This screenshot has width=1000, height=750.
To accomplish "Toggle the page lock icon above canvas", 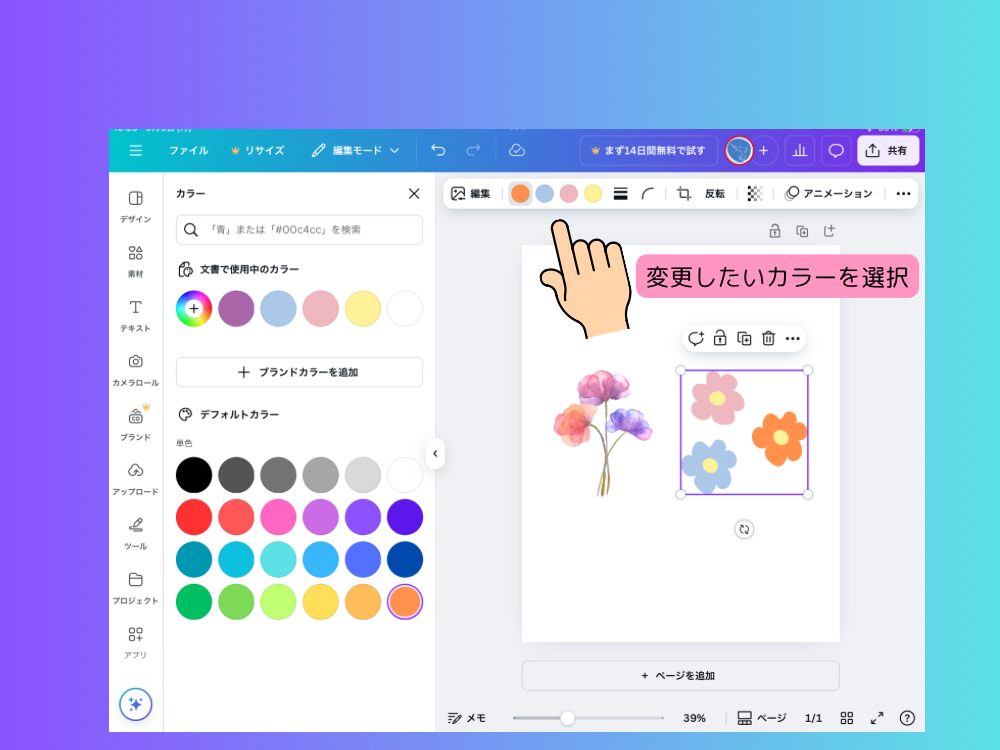I will tap(775, 231).
